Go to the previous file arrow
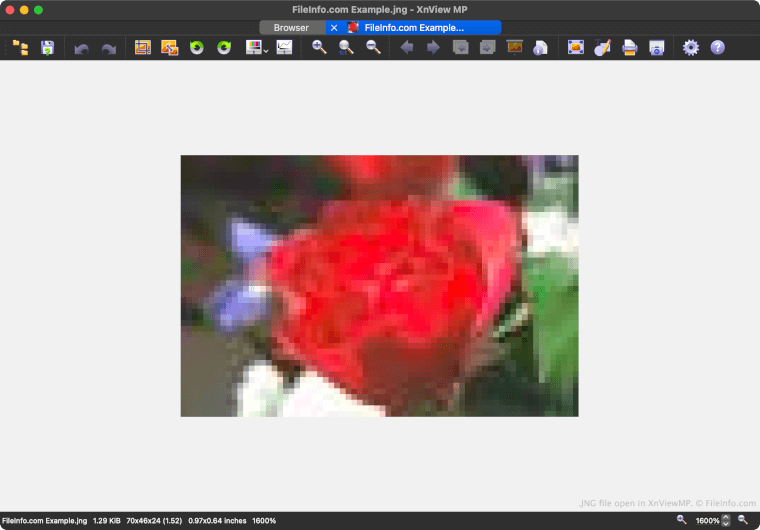 tap(407, 48)
